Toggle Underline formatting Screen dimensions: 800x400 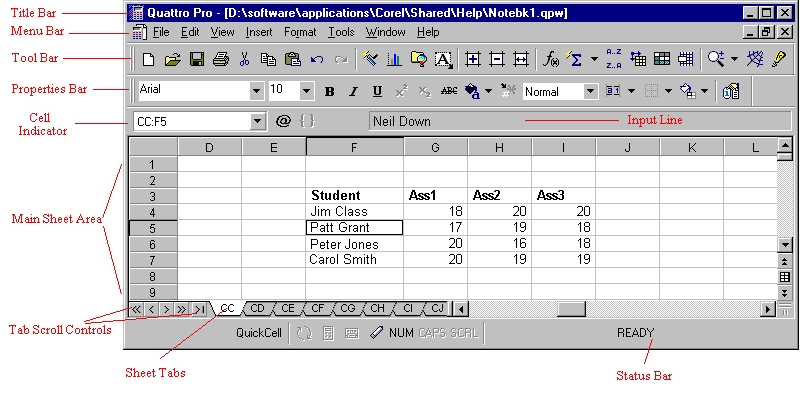377,92
